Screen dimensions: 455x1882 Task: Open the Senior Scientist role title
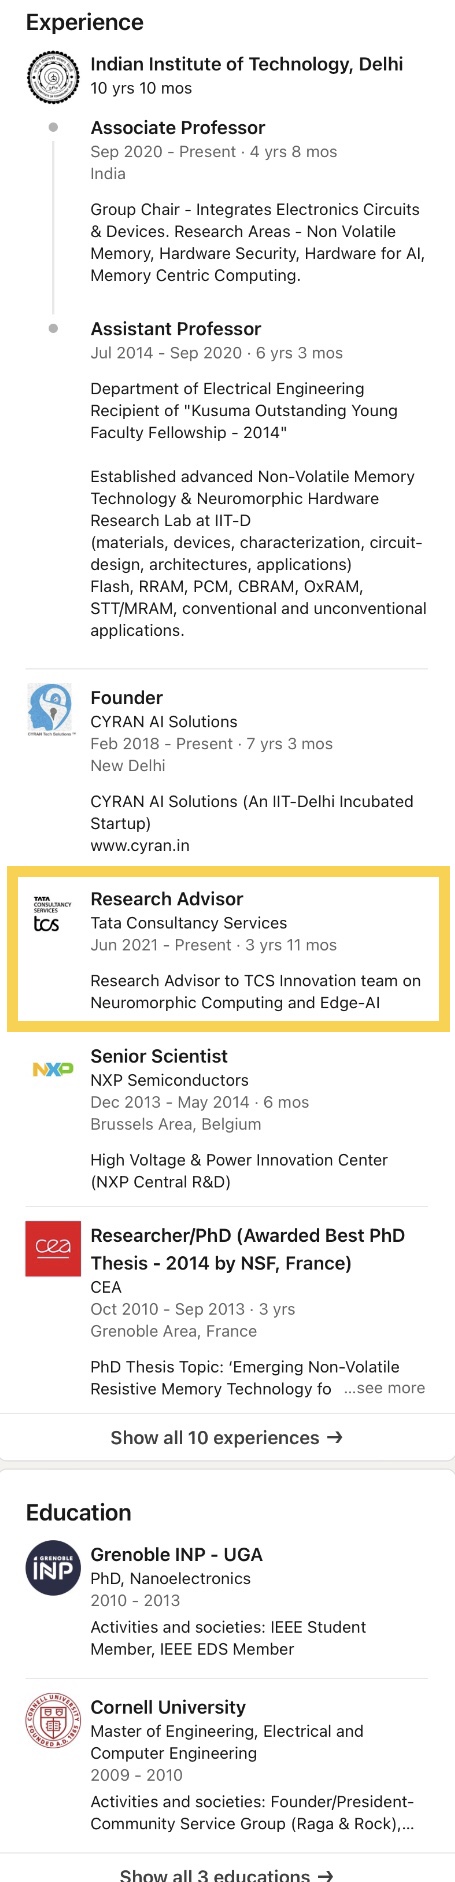[159, 1056]
